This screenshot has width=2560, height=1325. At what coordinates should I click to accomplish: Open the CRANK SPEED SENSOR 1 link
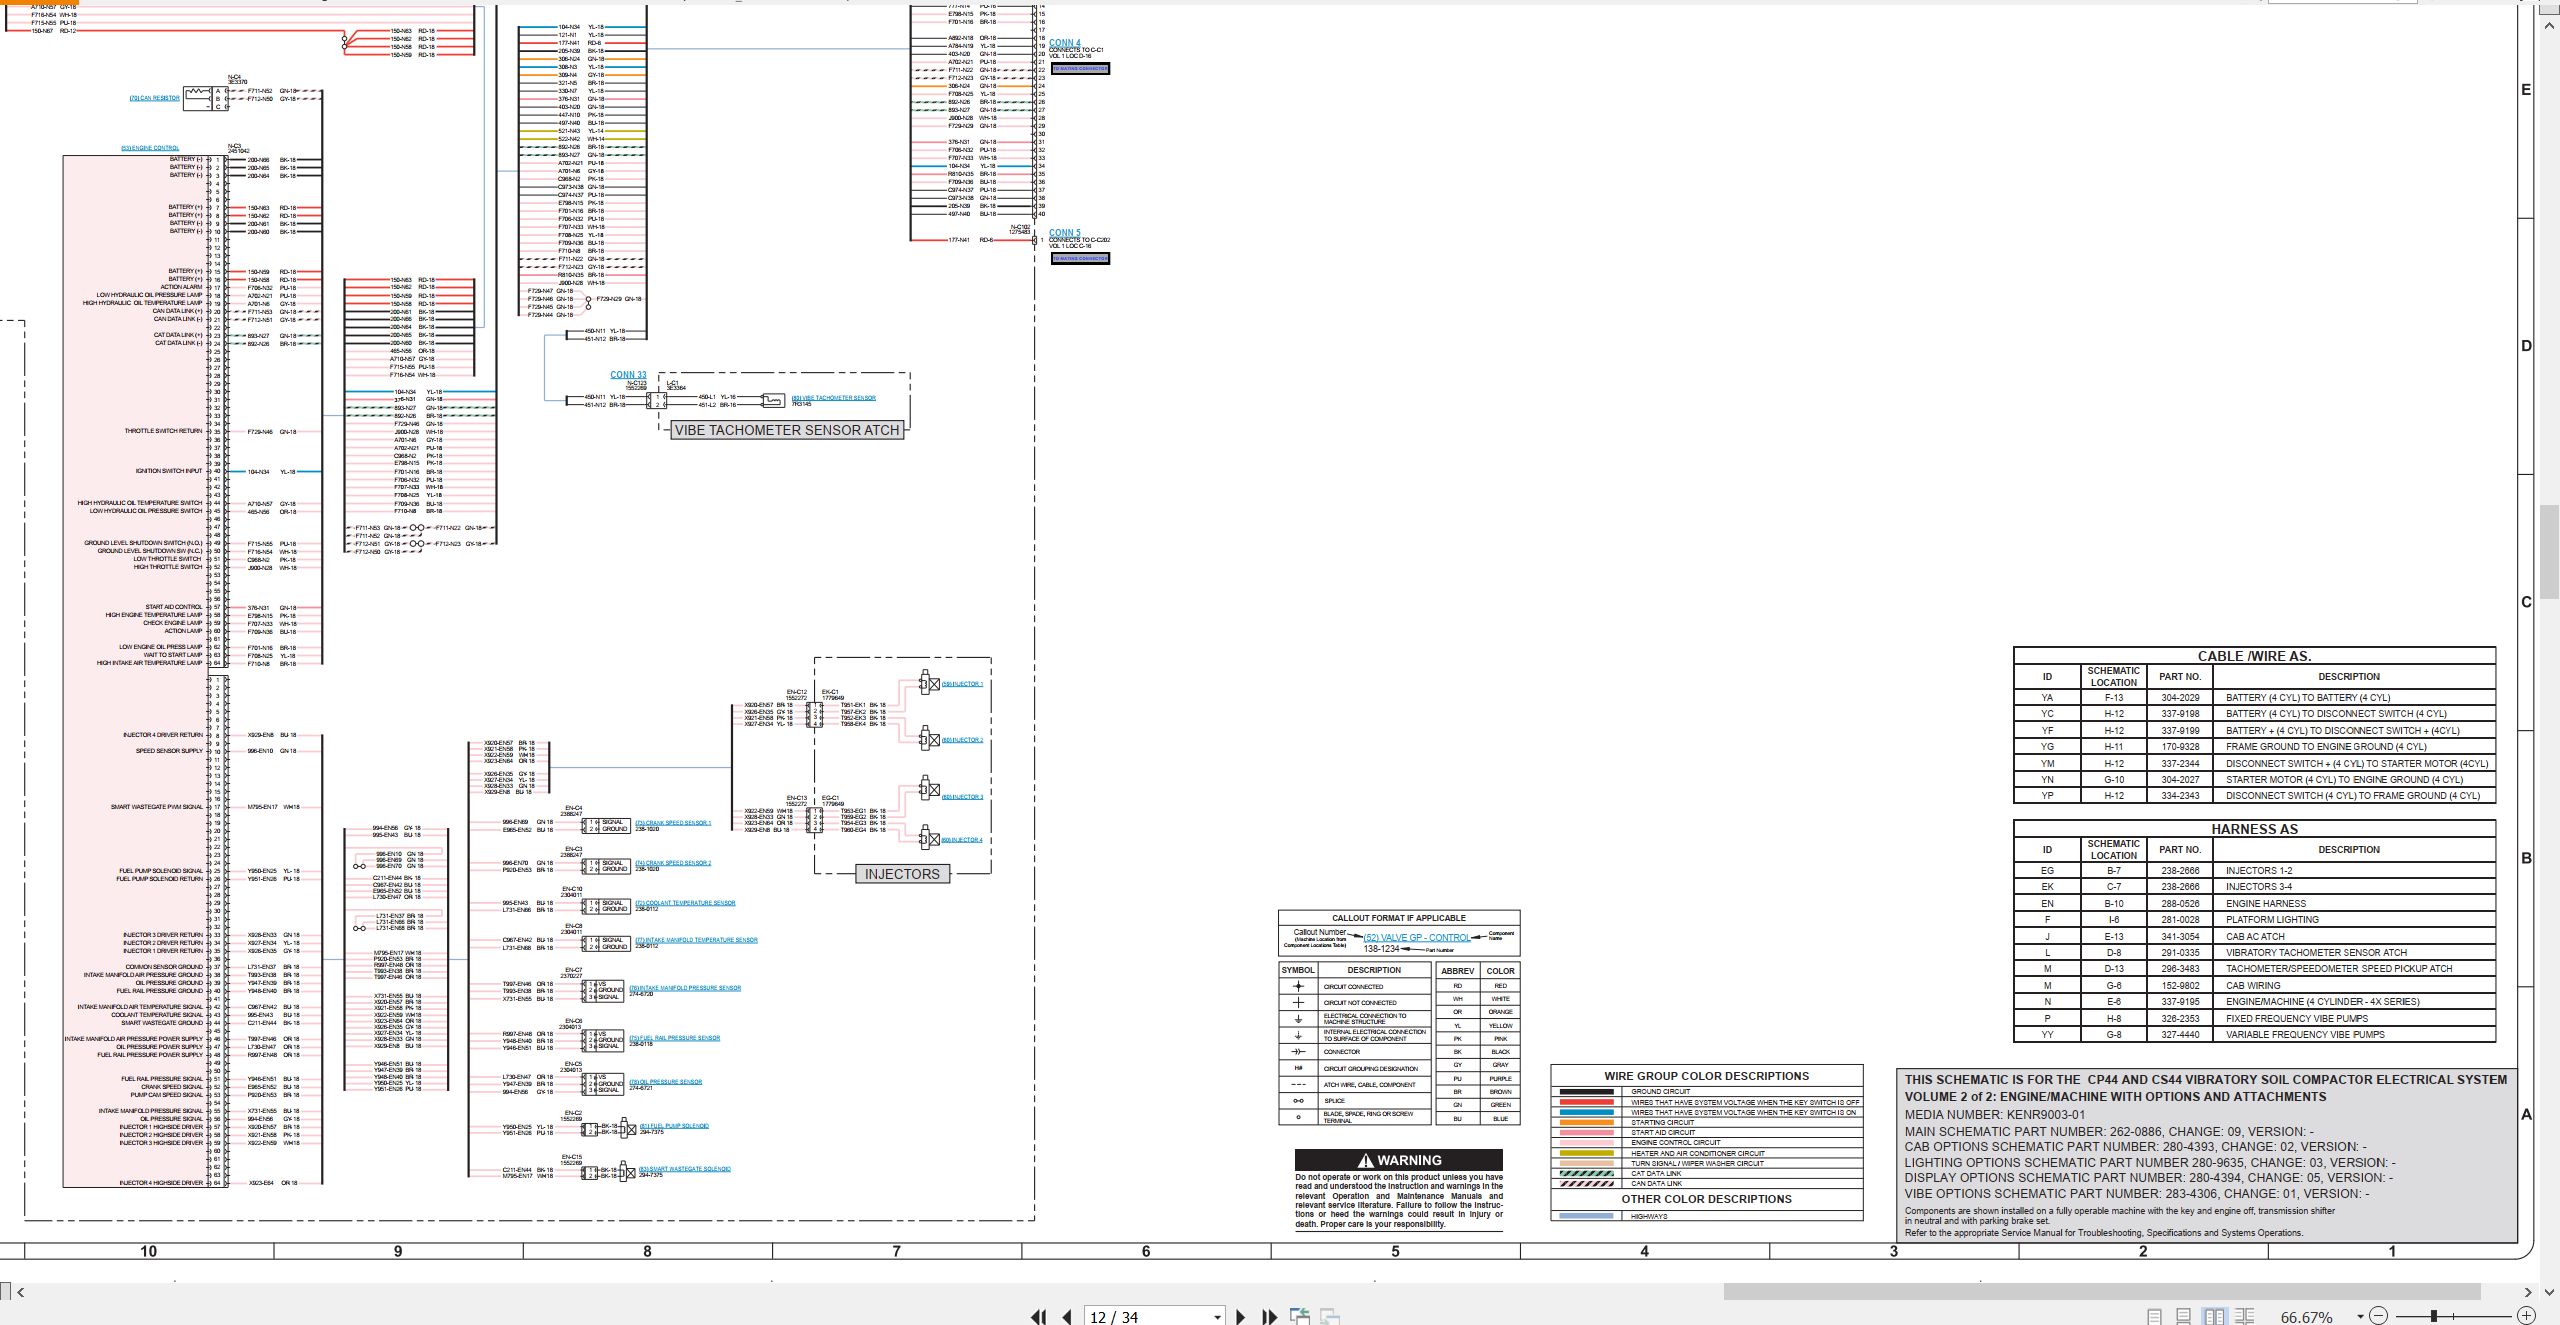tap(673, 823)
